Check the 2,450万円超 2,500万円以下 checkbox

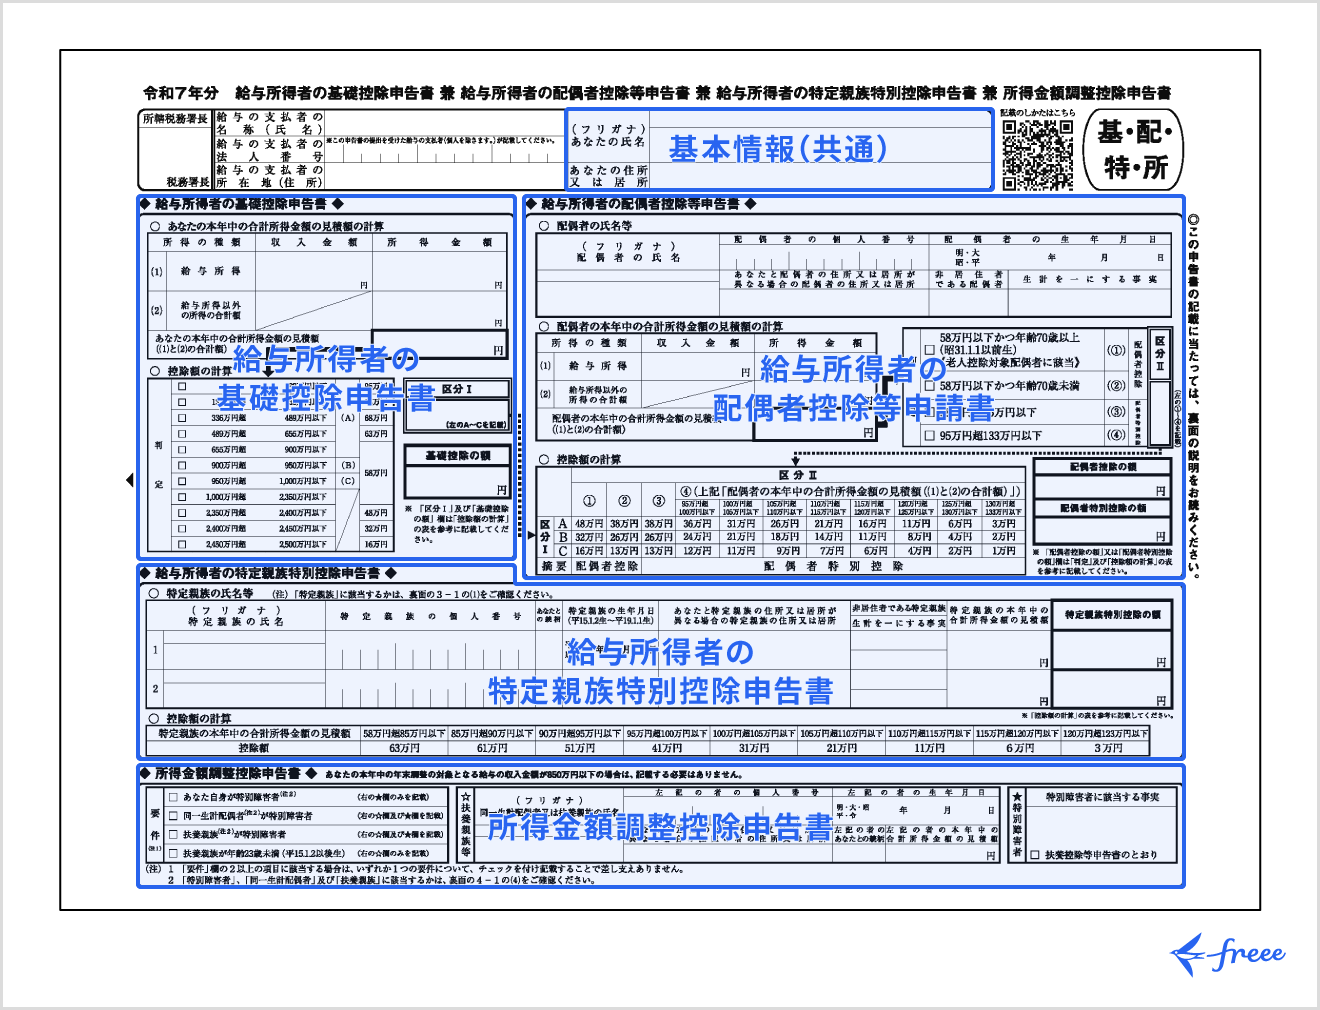tap(182, 545)
